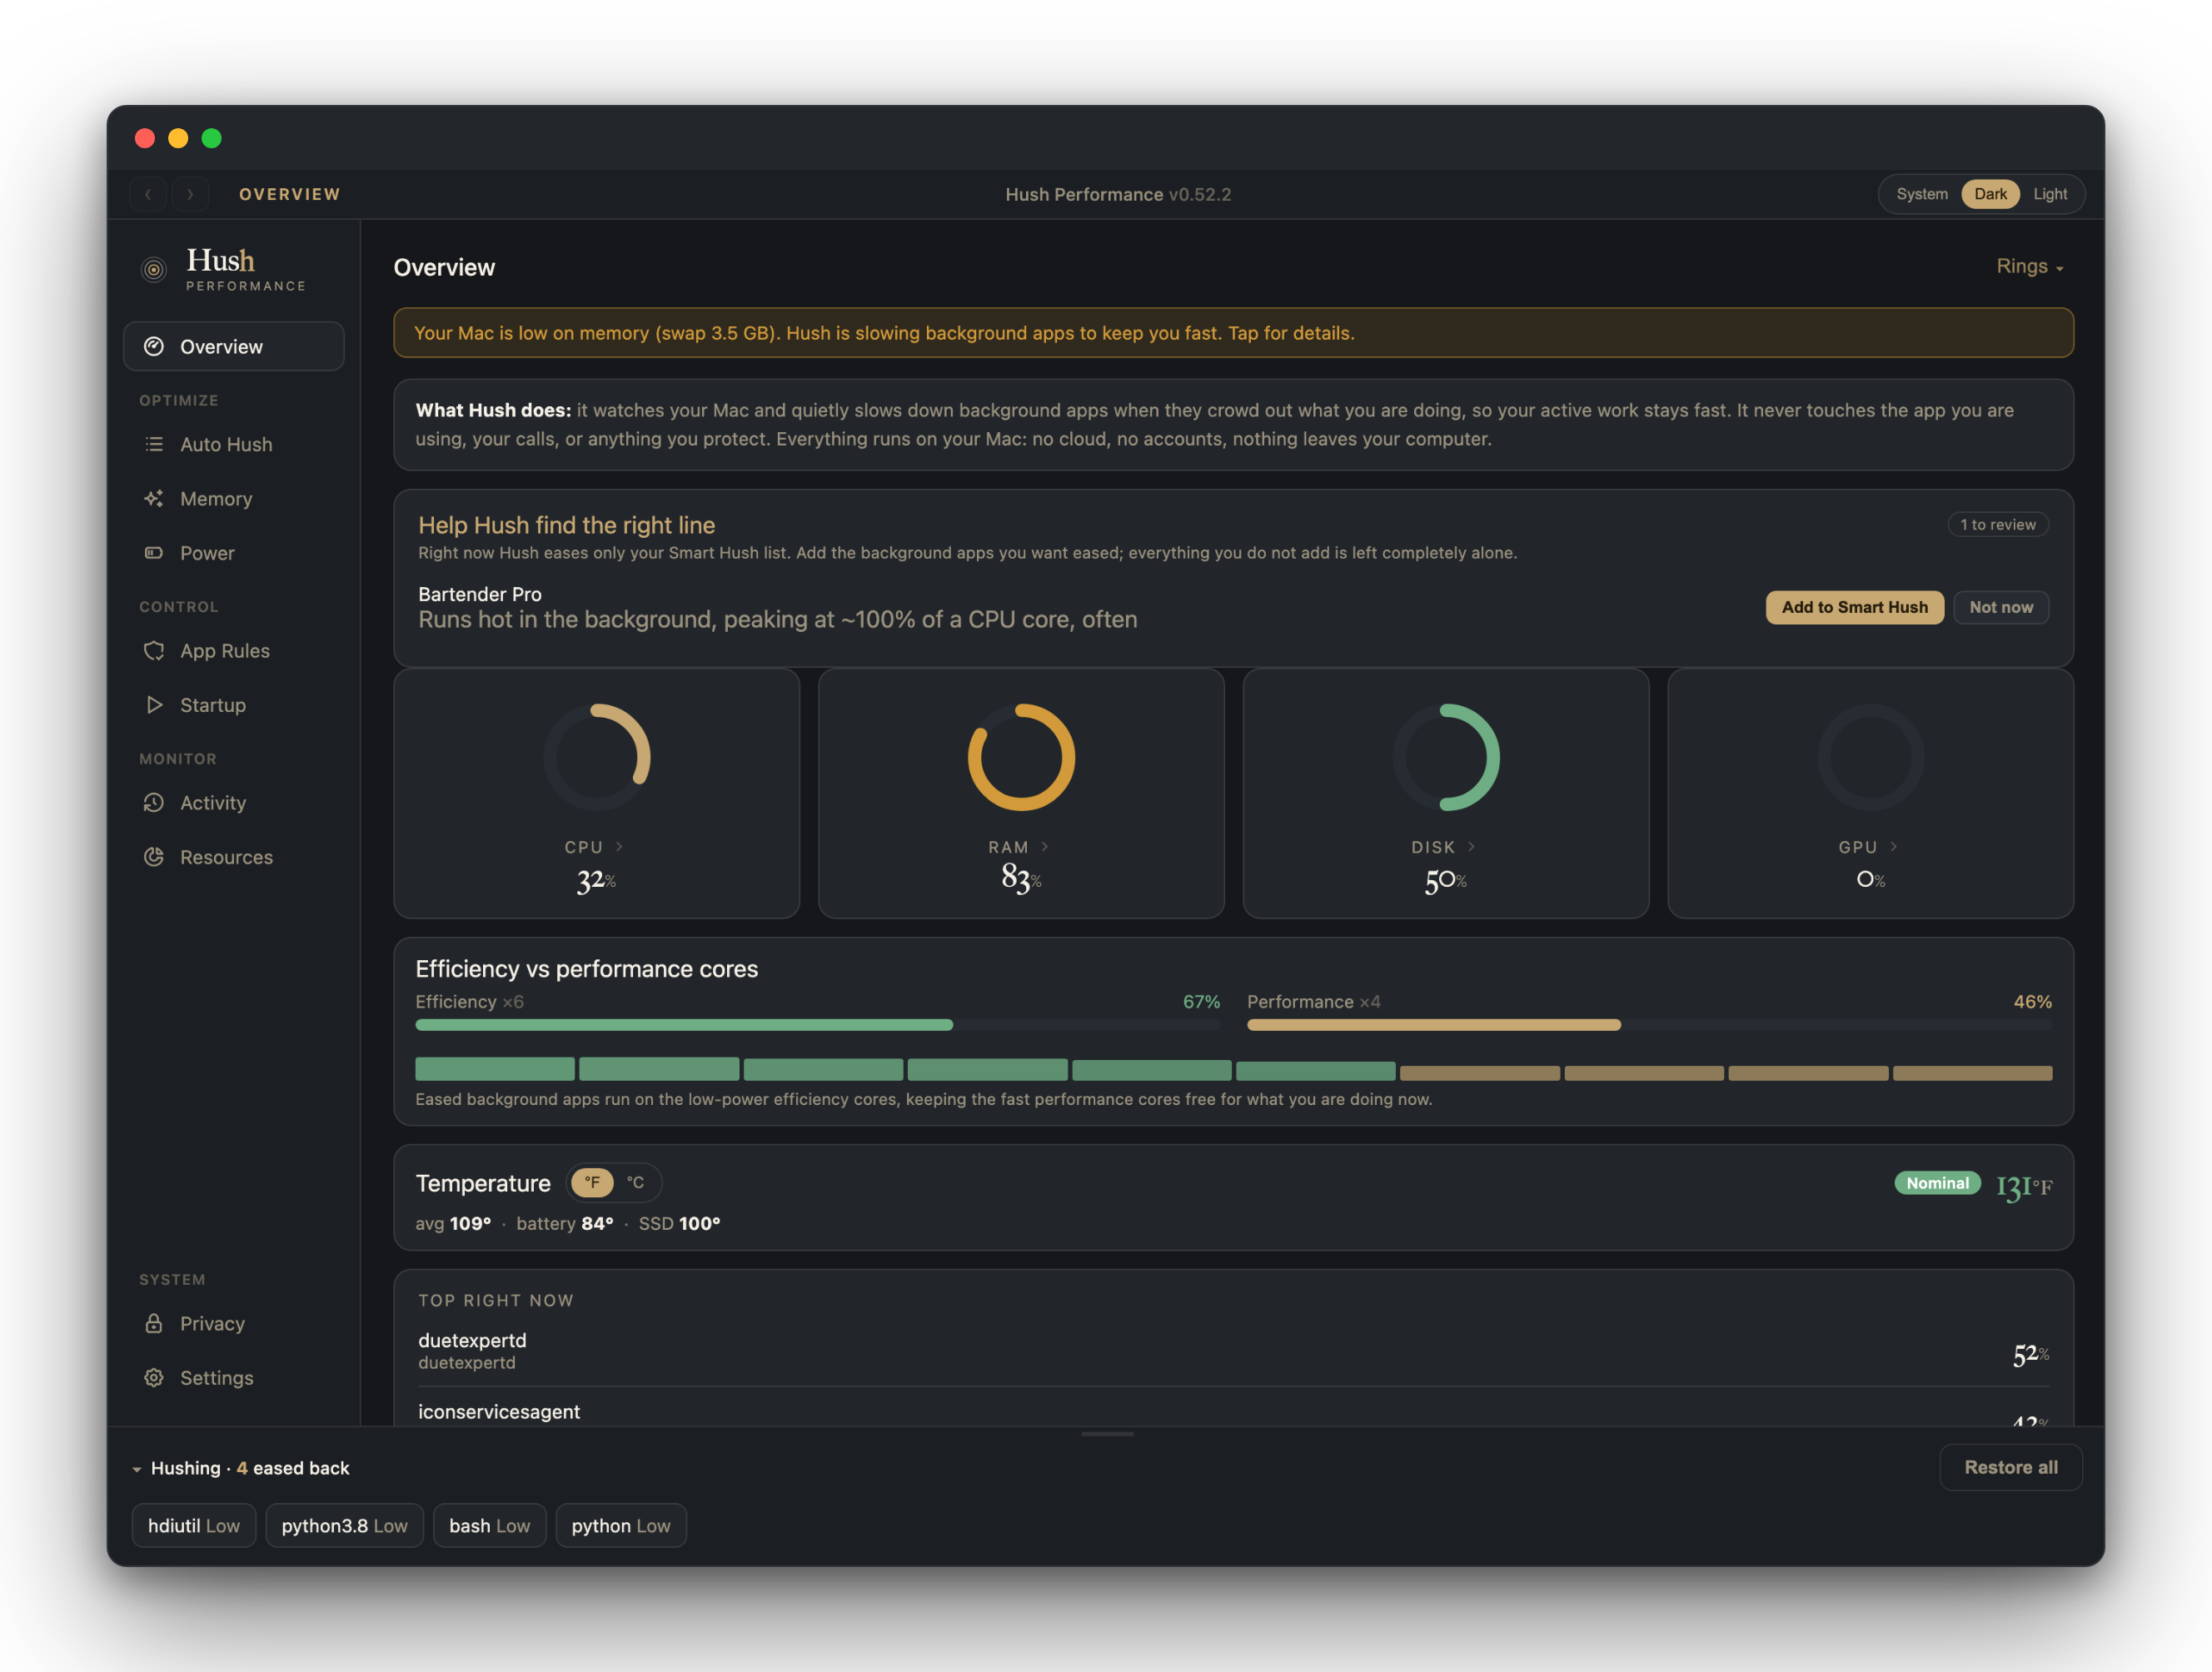Click the DISK usage ring
The image size is (2212, 1672).
click(1446, 757)
